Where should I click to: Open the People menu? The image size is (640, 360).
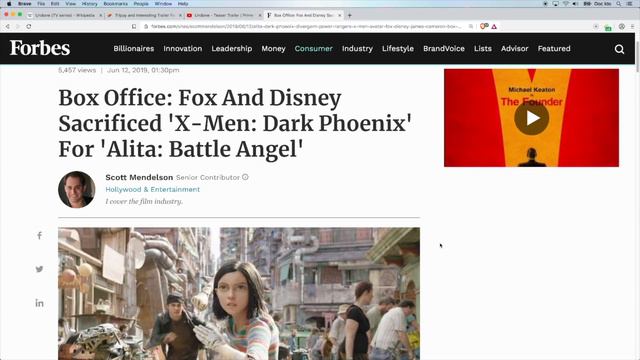tap(141, 4)
